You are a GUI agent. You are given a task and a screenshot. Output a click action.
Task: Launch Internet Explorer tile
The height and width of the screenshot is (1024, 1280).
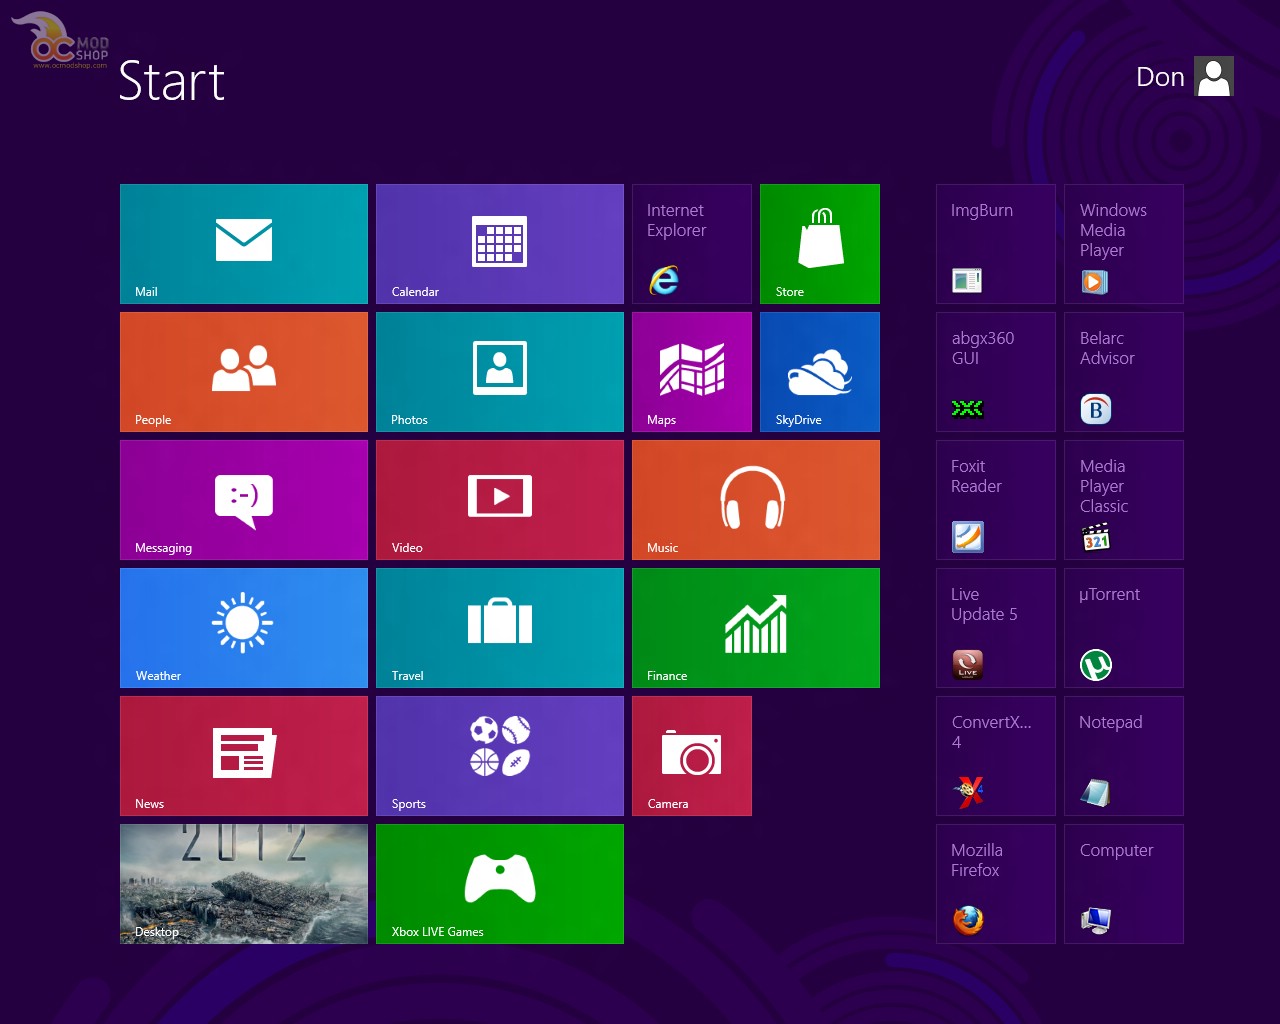click(692, 244)
